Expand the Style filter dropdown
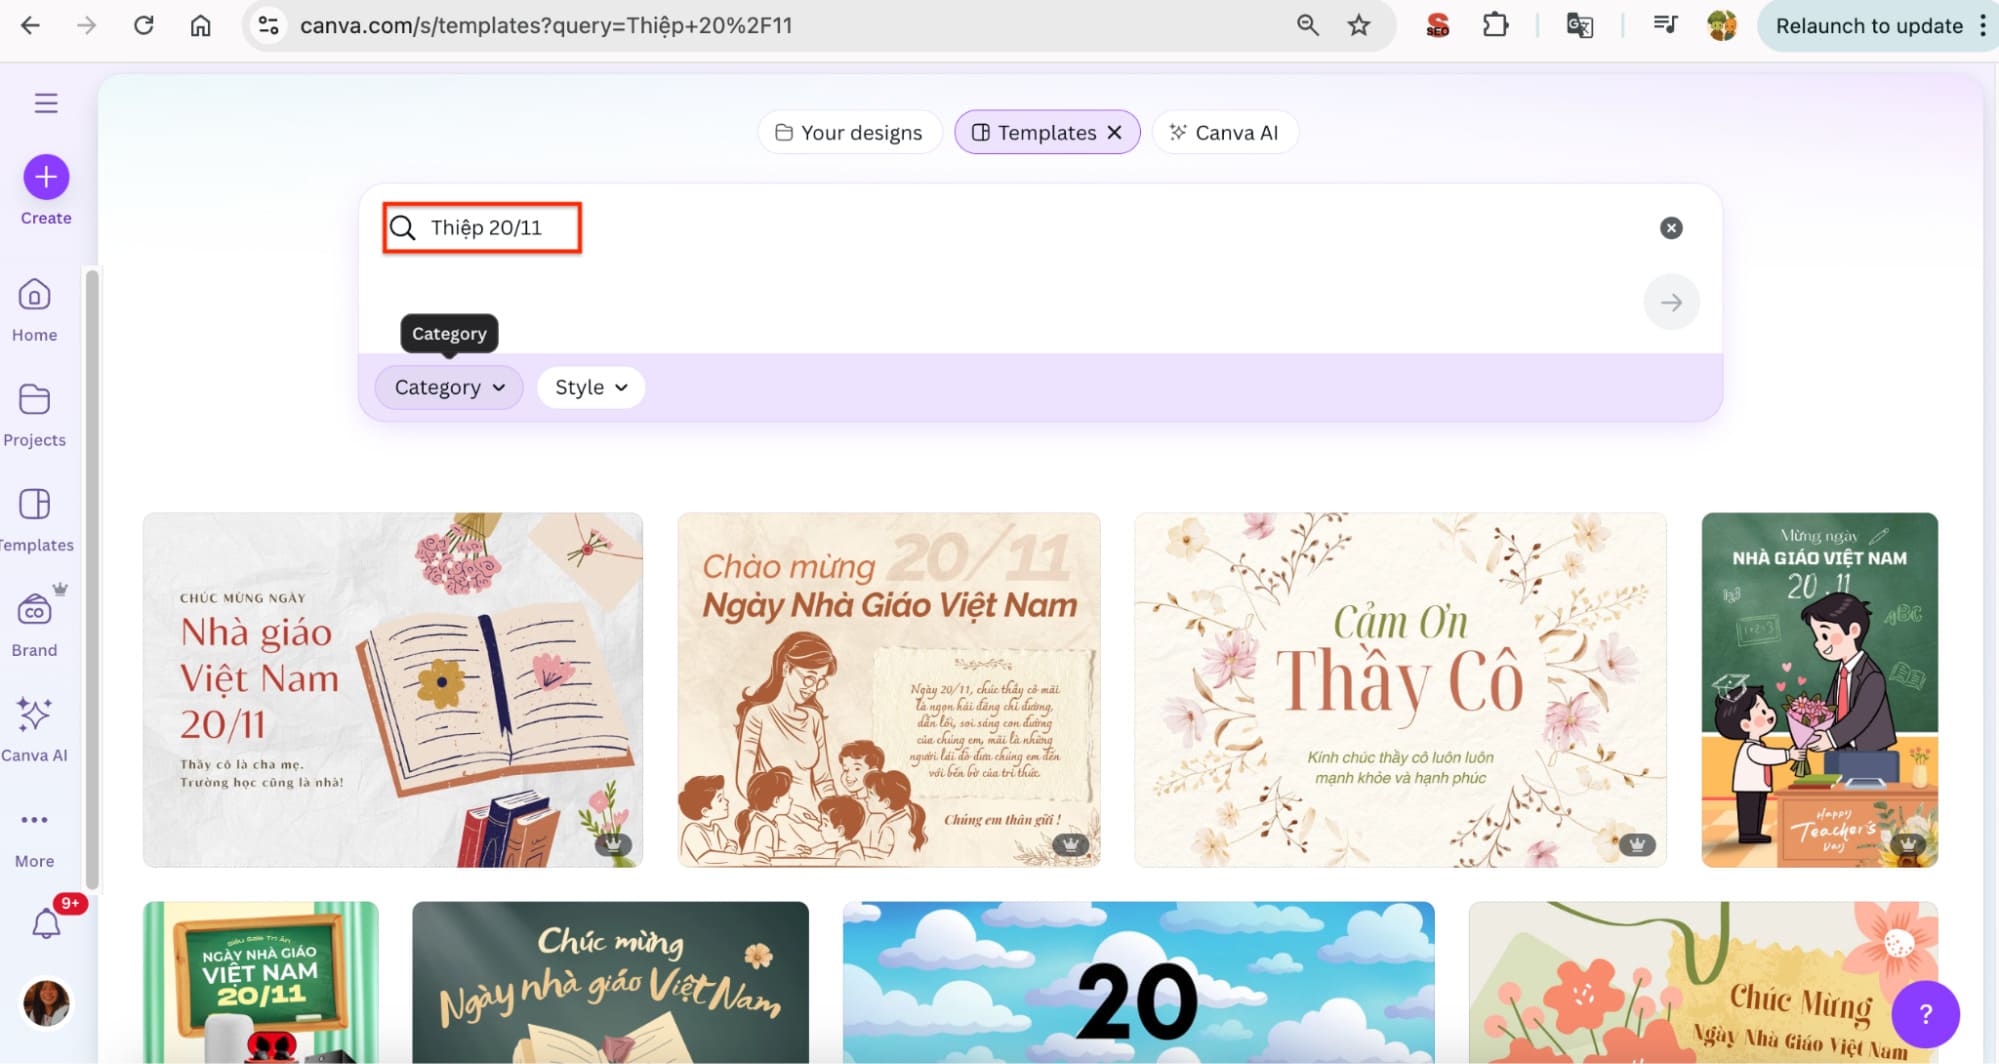This screenshot has width=1999, height=1064. (x=591, y=387)
